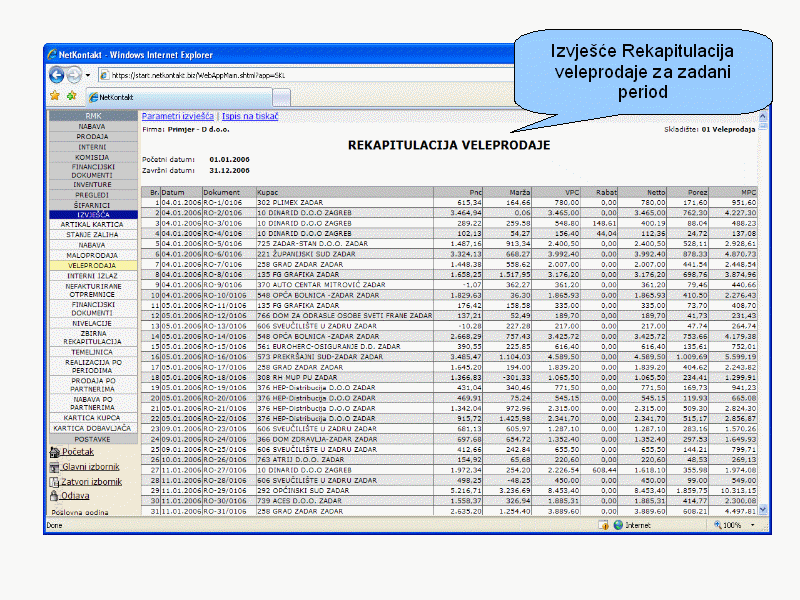Click the Porez column header
Image resolution: width=800 pixels, height=600 pixels.
[688, 192]
